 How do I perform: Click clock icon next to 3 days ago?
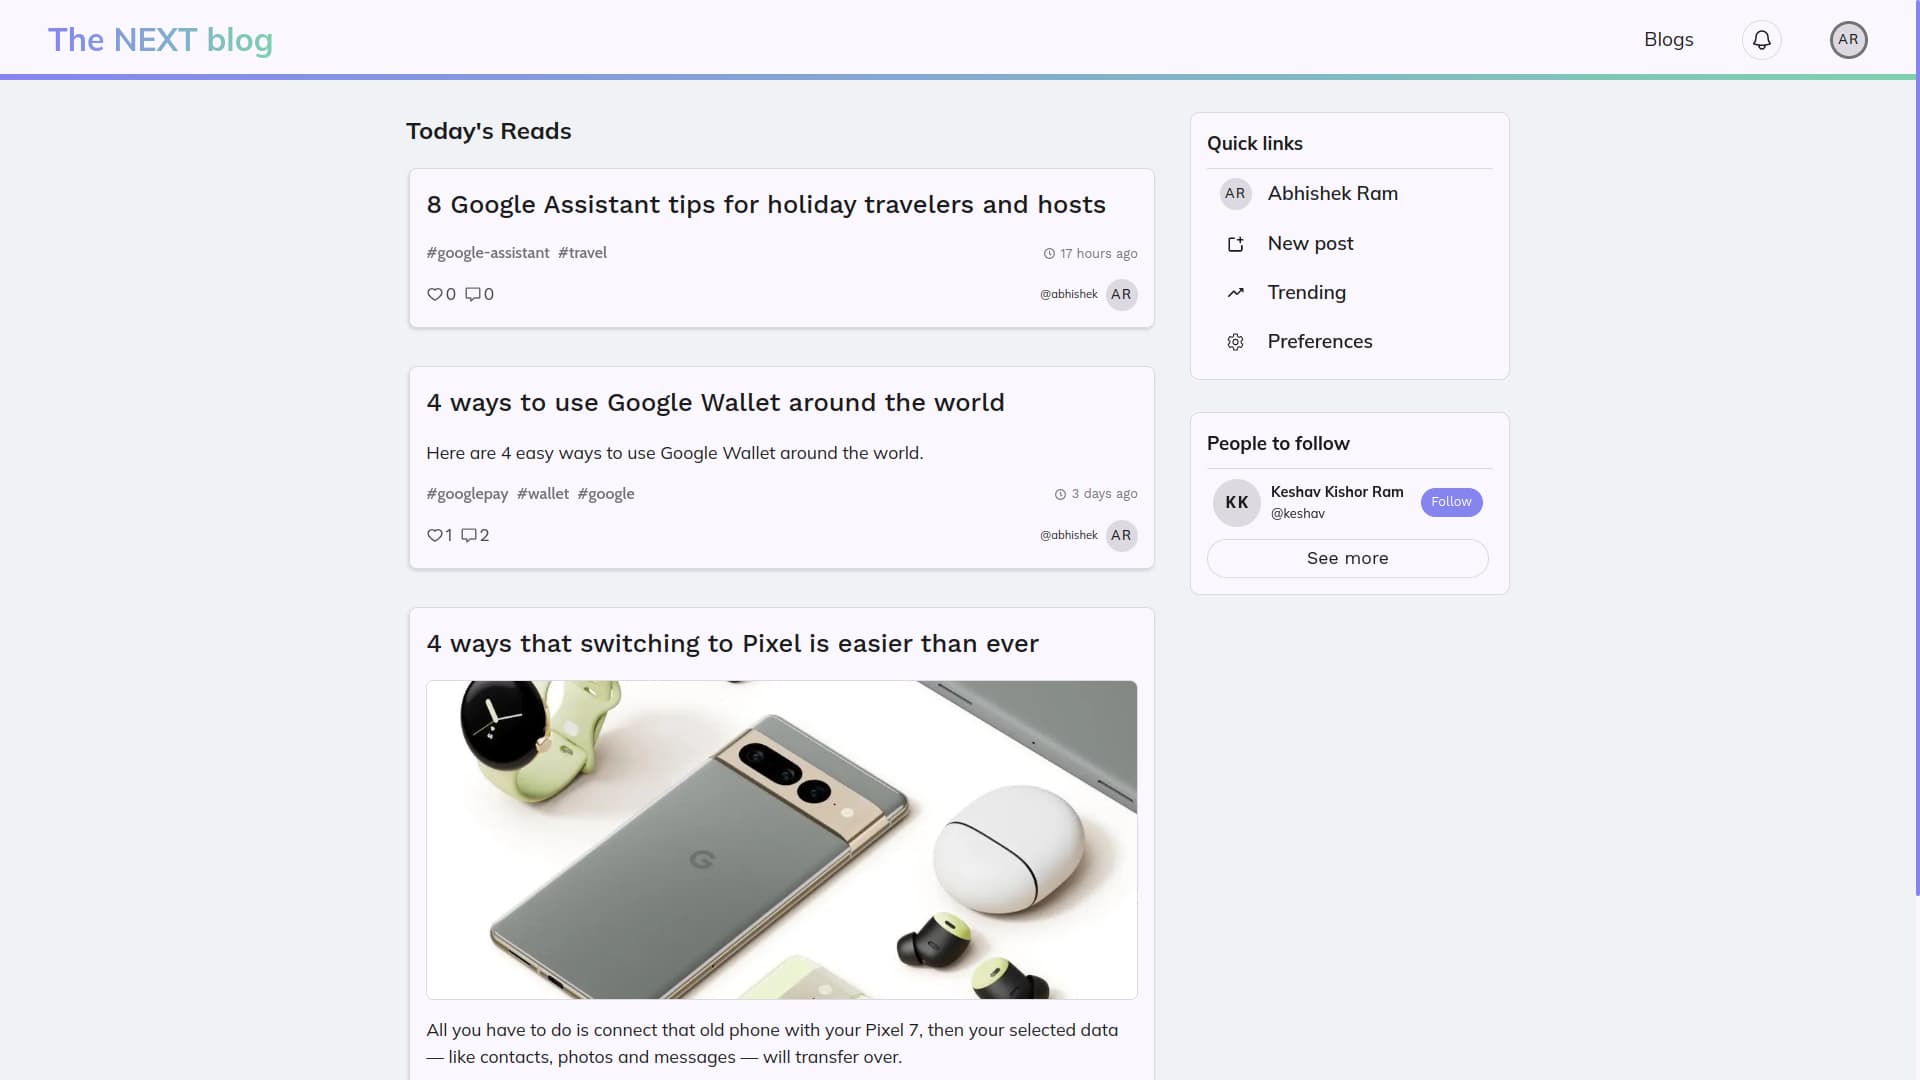point(1060,494)
